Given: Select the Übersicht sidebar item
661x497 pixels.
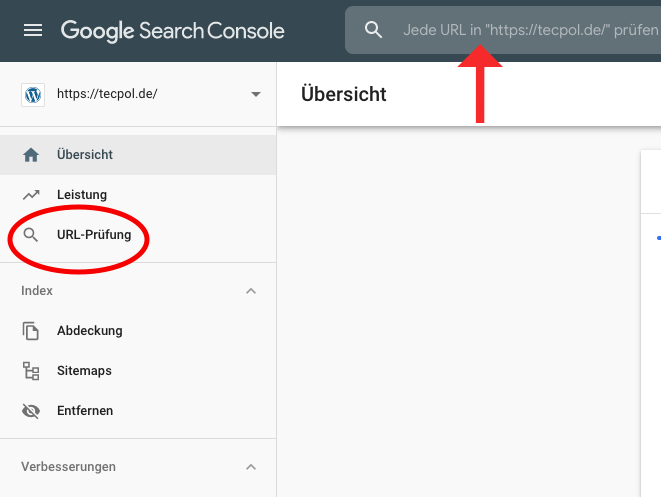Looking at the screenshot, I should 138,155.
